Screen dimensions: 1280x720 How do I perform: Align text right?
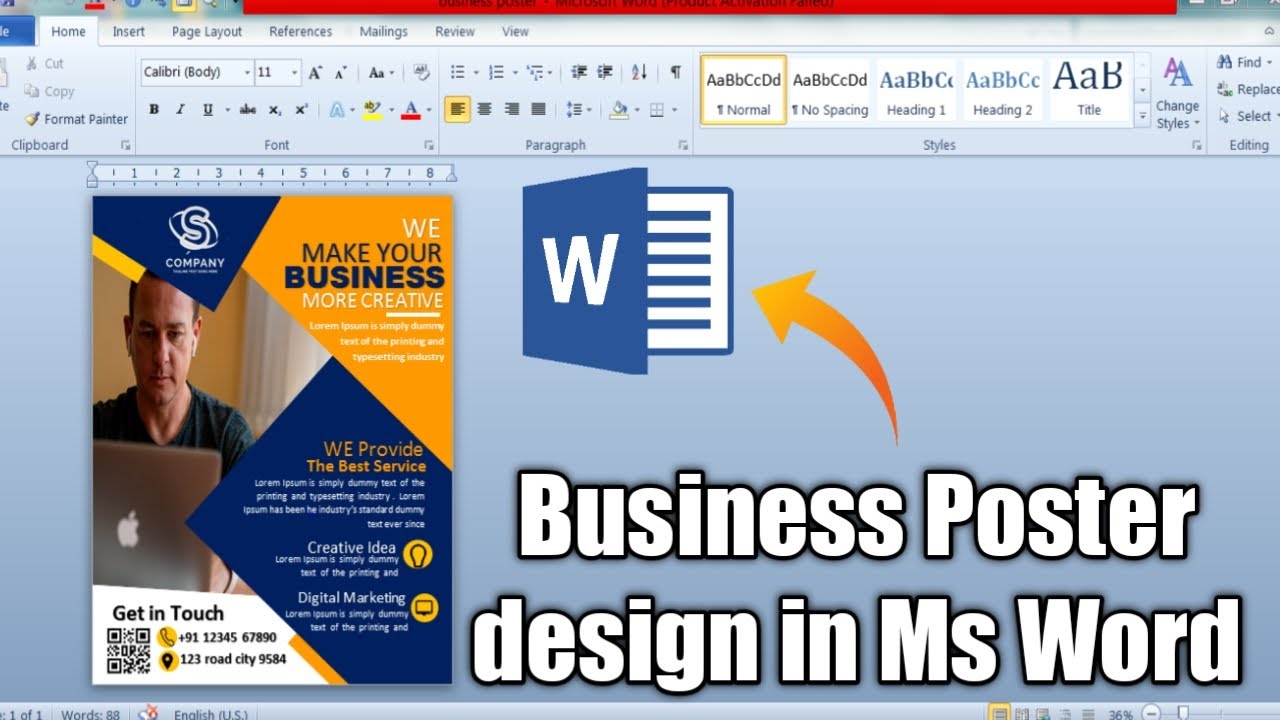pos(512,109)
